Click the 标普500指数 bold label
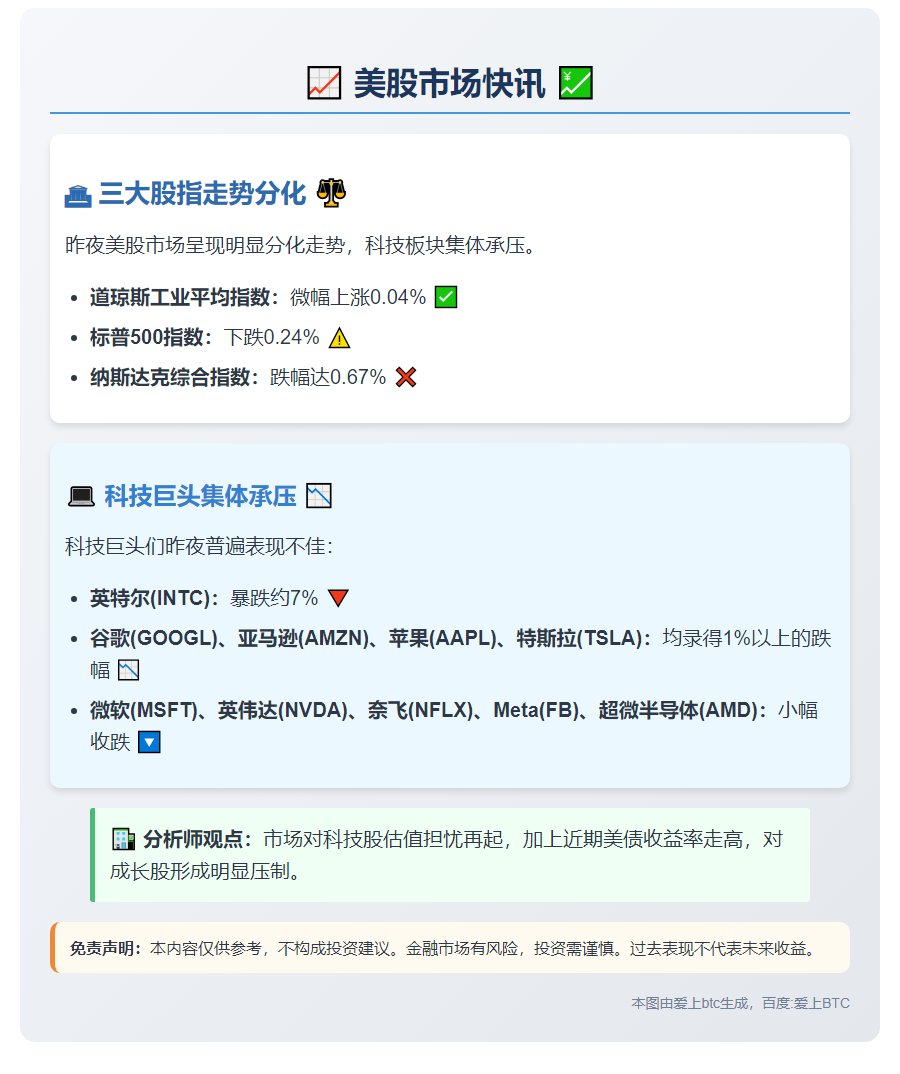Screen dimensions: 900x1074 click(152, 337)
